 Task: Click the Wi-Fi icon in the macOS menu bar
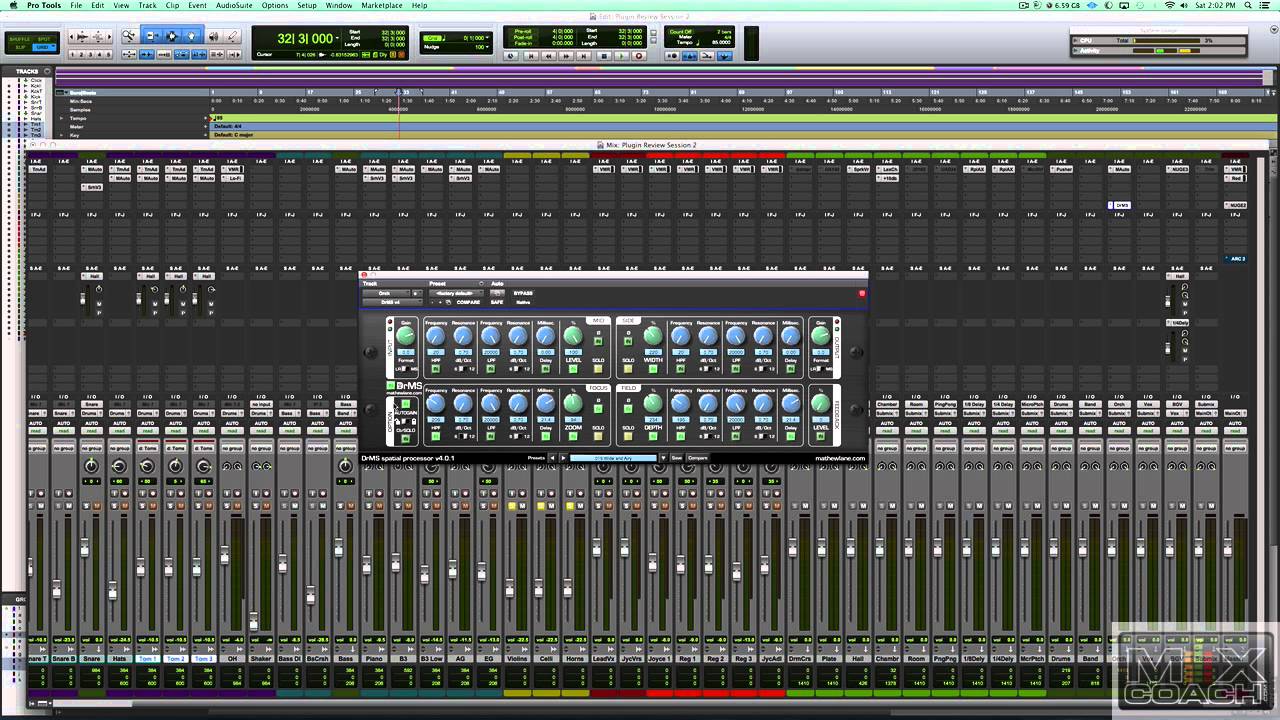pyautogui.click(x=1169, y=5)
